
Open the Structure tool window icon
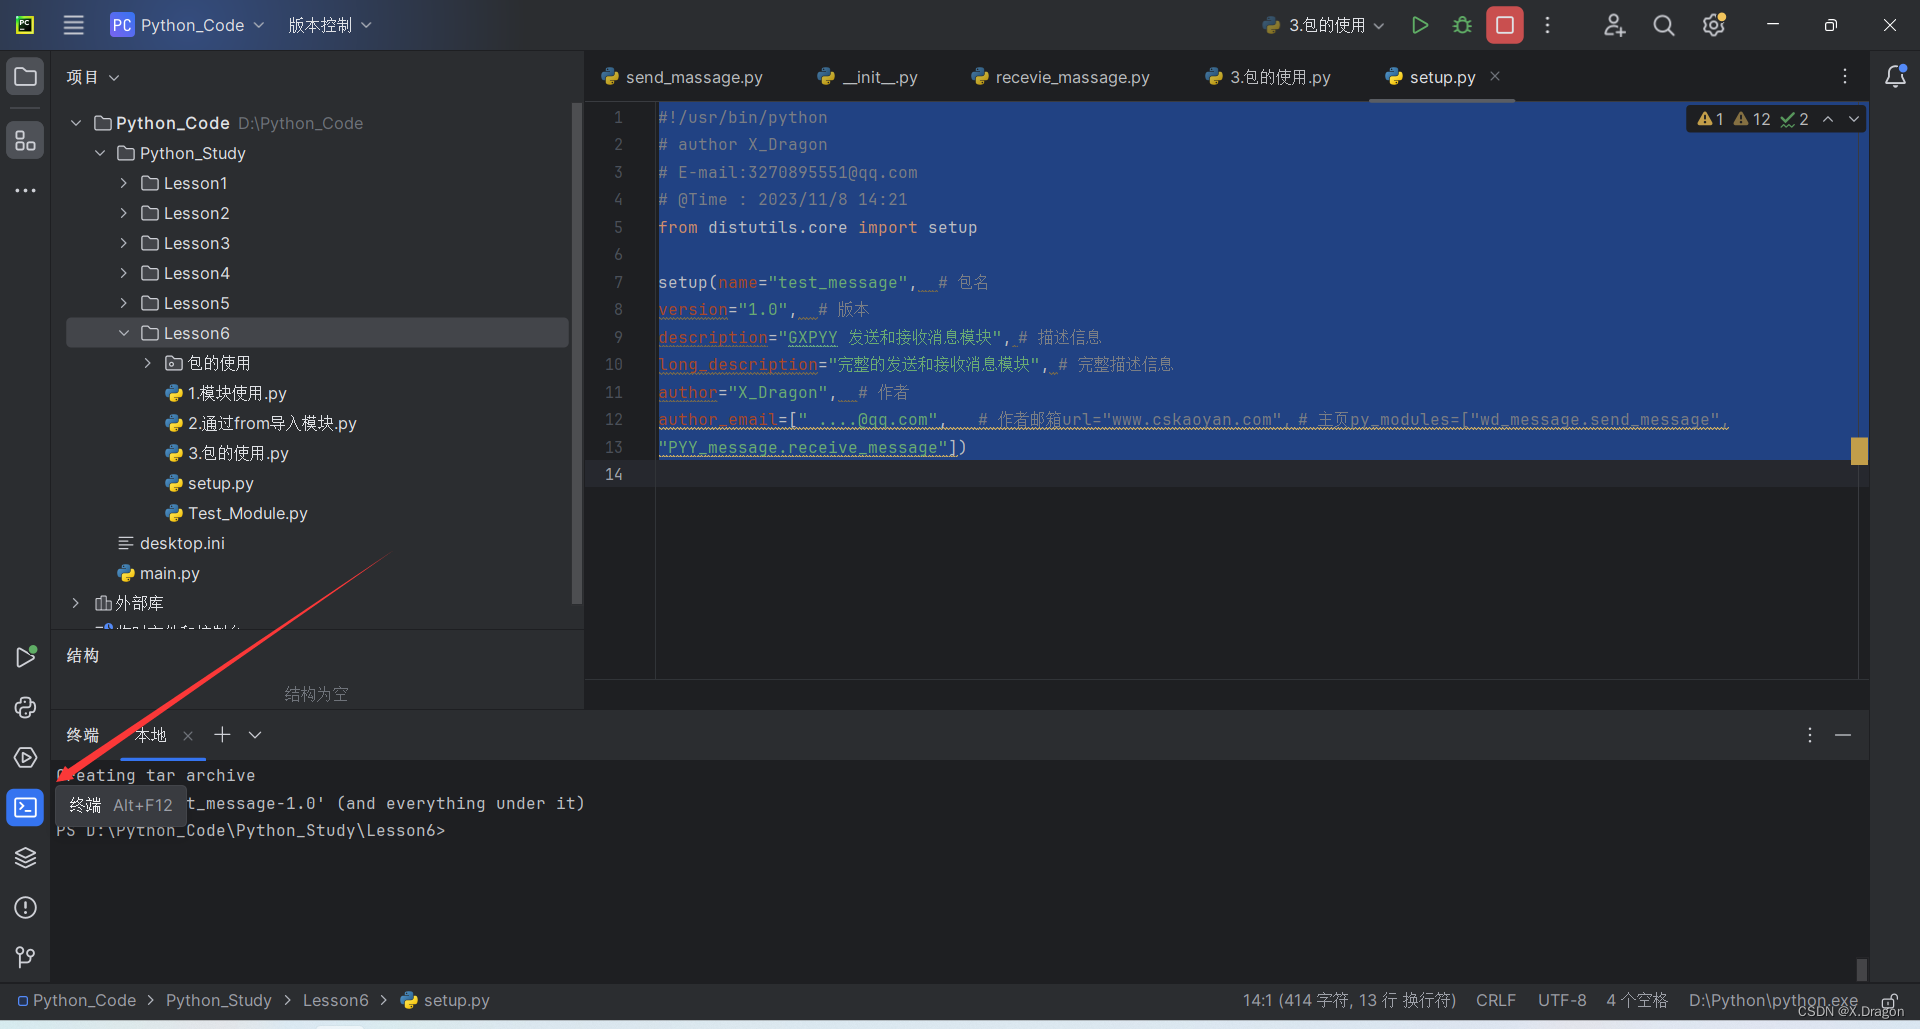[25, 141]
